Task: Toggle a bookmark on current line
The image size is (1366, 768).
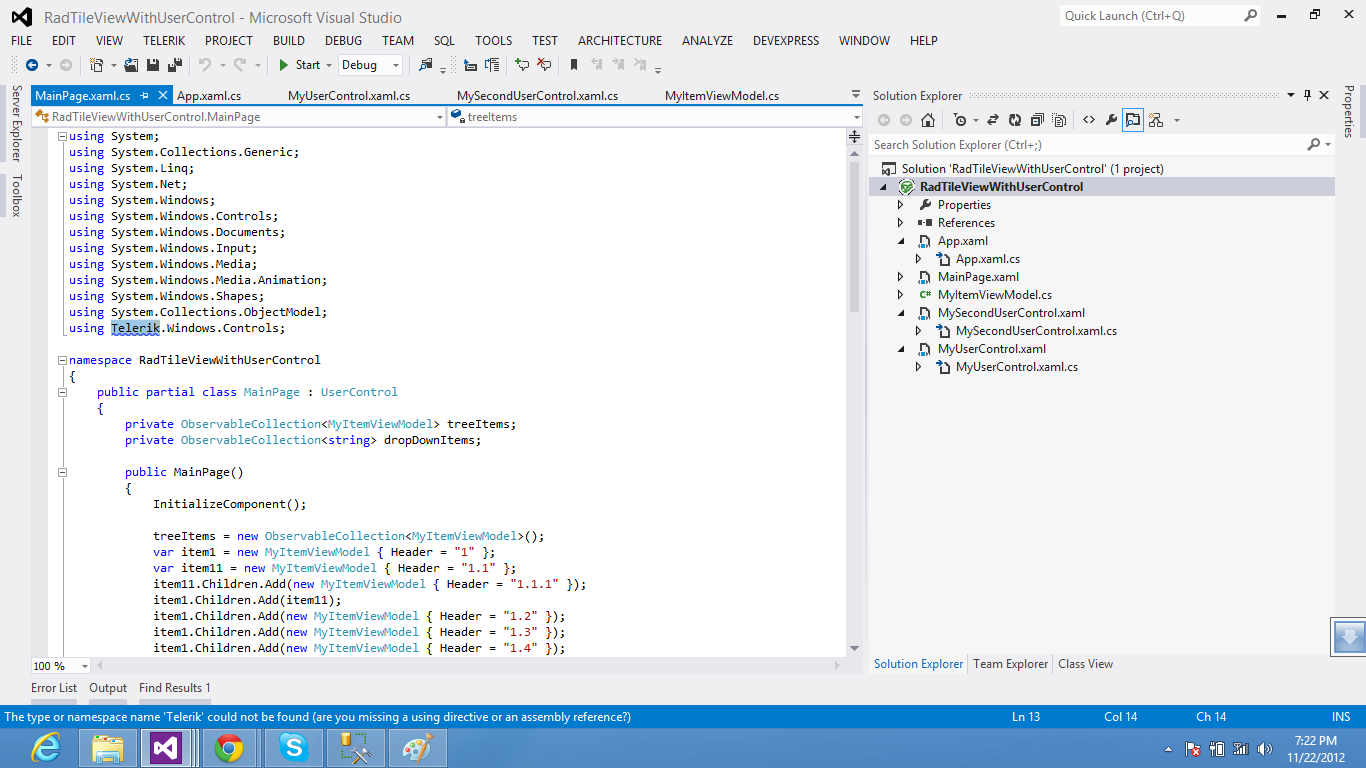Action: tap(574, 65)
